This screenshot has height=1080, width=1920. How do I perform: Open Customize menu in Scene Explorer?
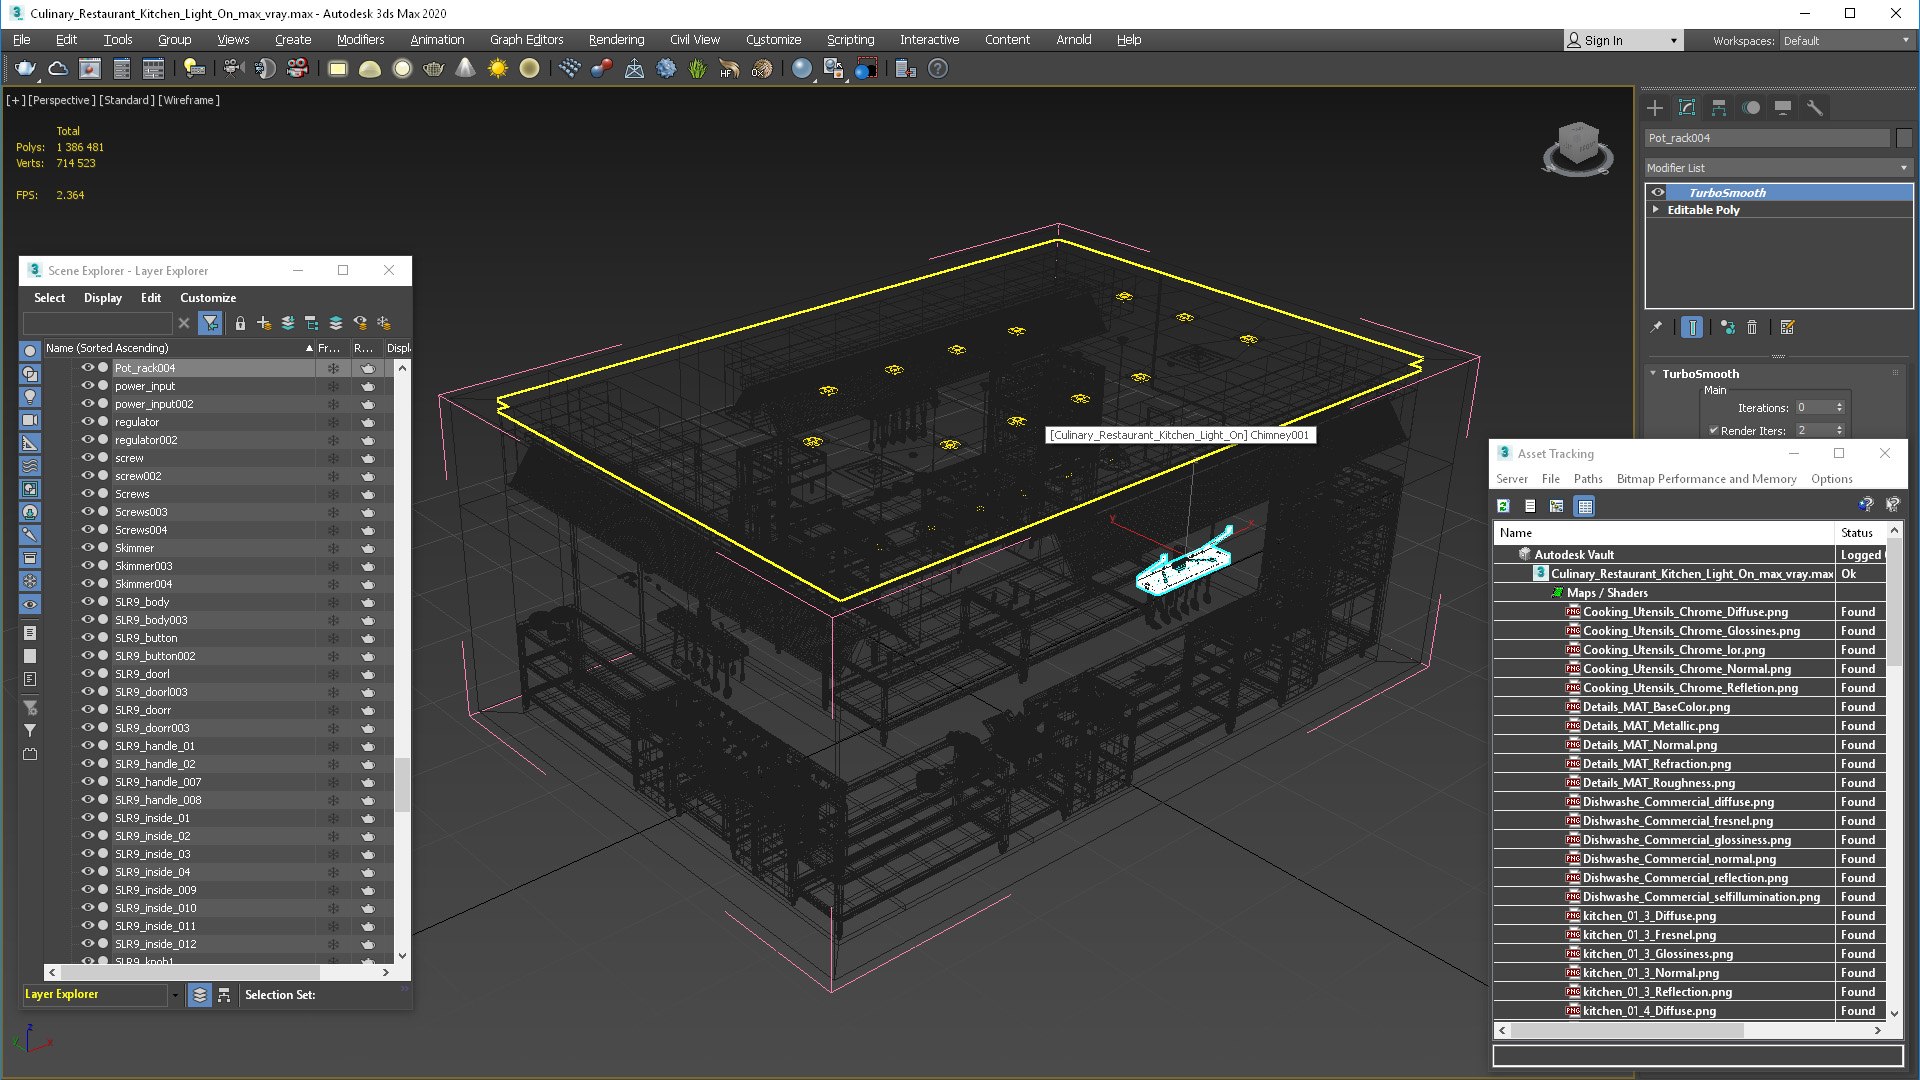click(208, 298)
